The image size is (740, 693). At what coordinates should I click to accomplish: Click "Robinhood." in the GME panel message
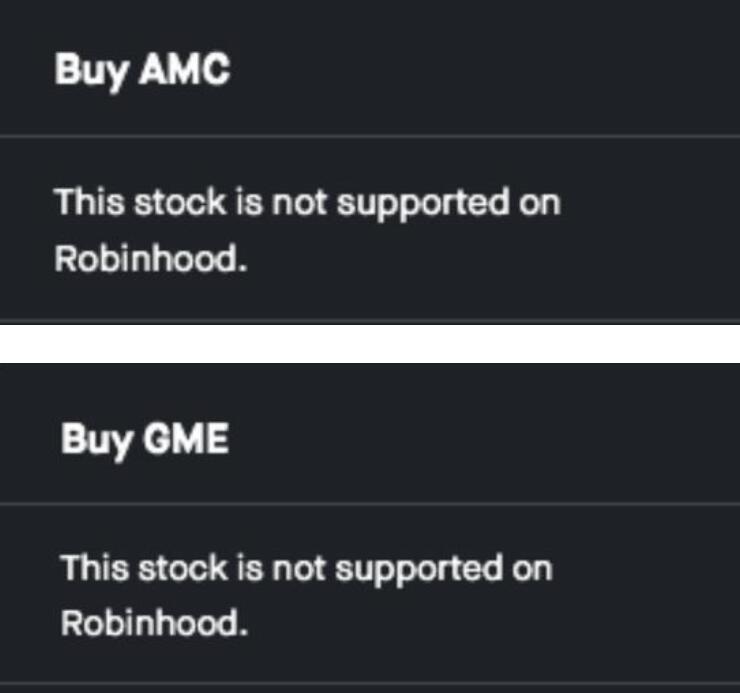pos(153,623)
